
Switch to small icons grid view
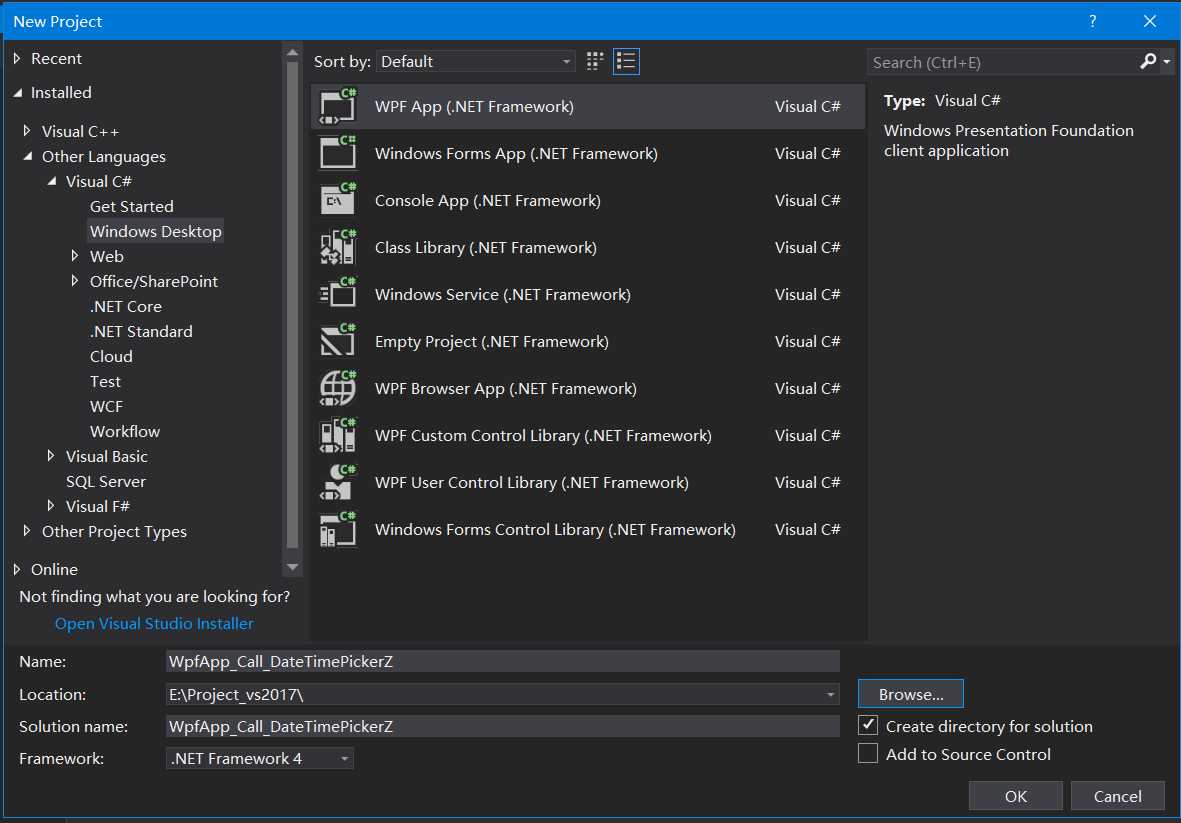click(x=595, y=61)
